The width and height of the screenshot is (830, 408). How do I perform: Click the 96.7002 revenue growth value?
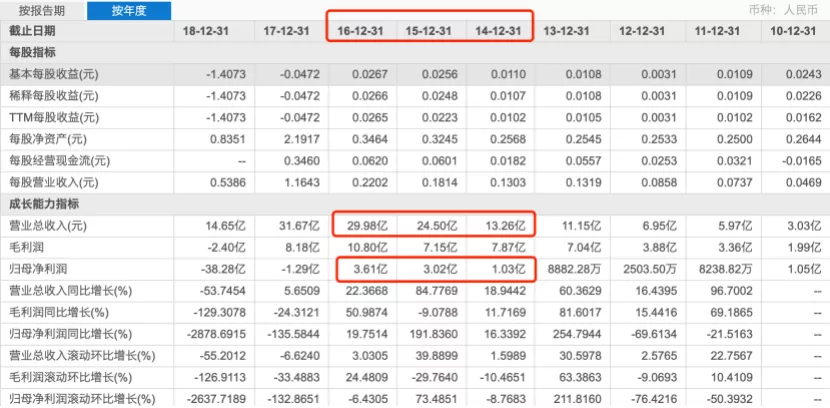point(732,291)
